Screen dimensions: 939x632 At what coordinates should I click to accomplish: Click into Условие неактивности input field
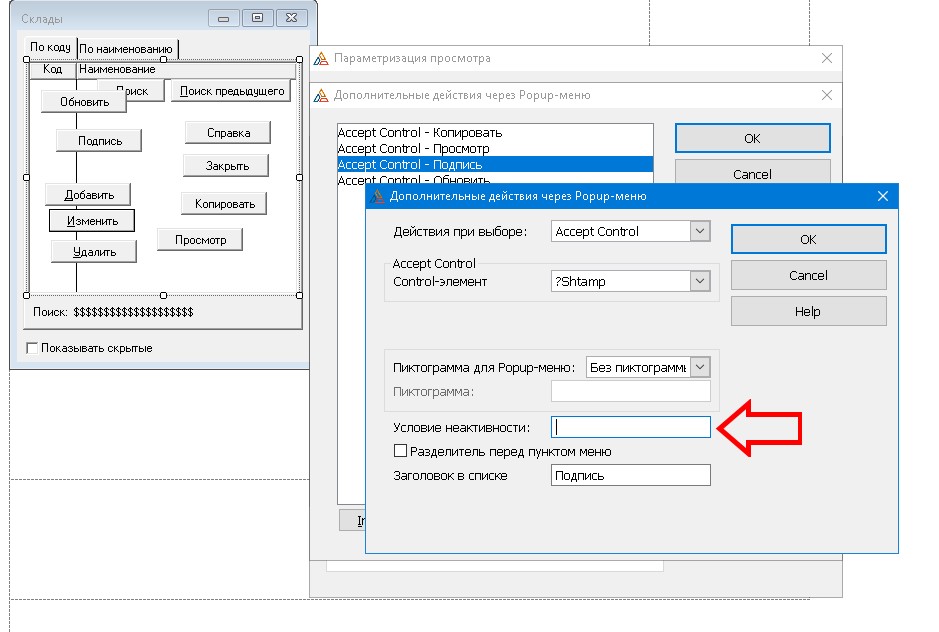click(x=631, y=427)
